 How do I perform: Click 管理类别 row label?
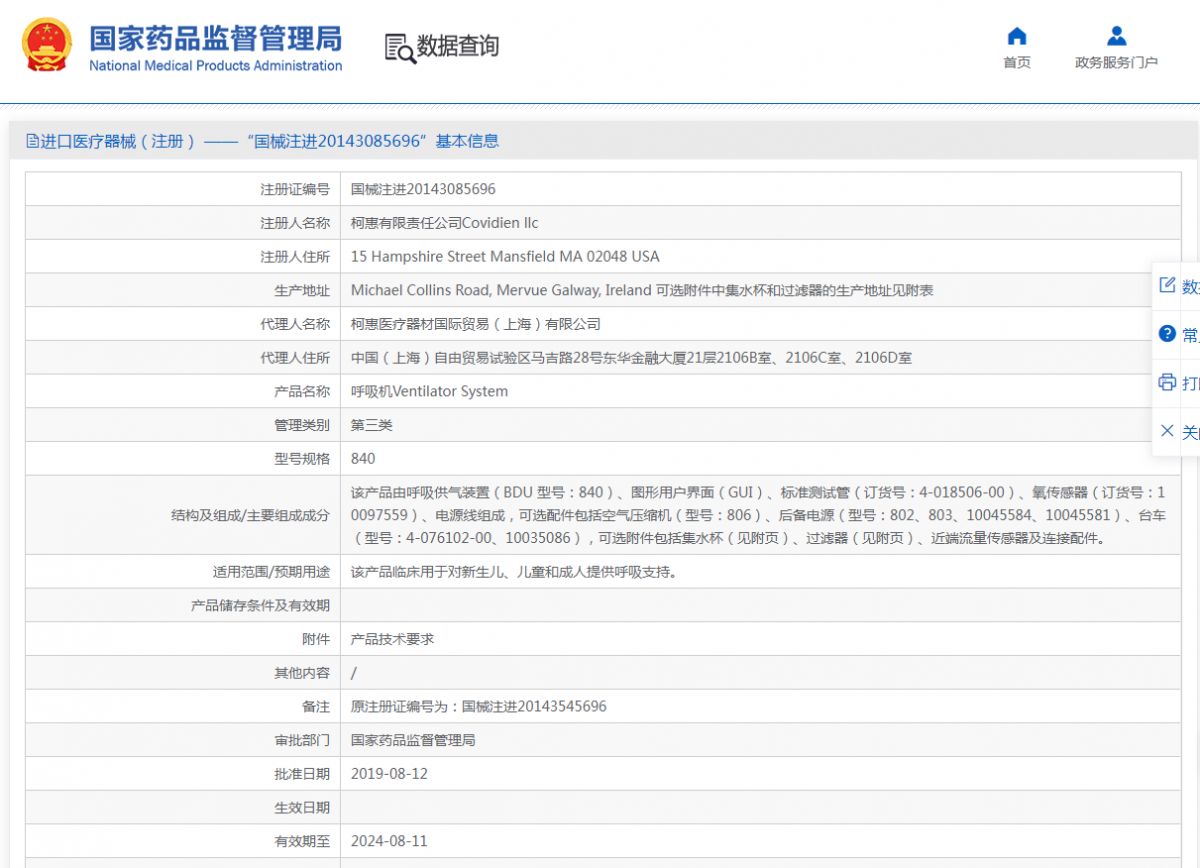pos(302,425)
